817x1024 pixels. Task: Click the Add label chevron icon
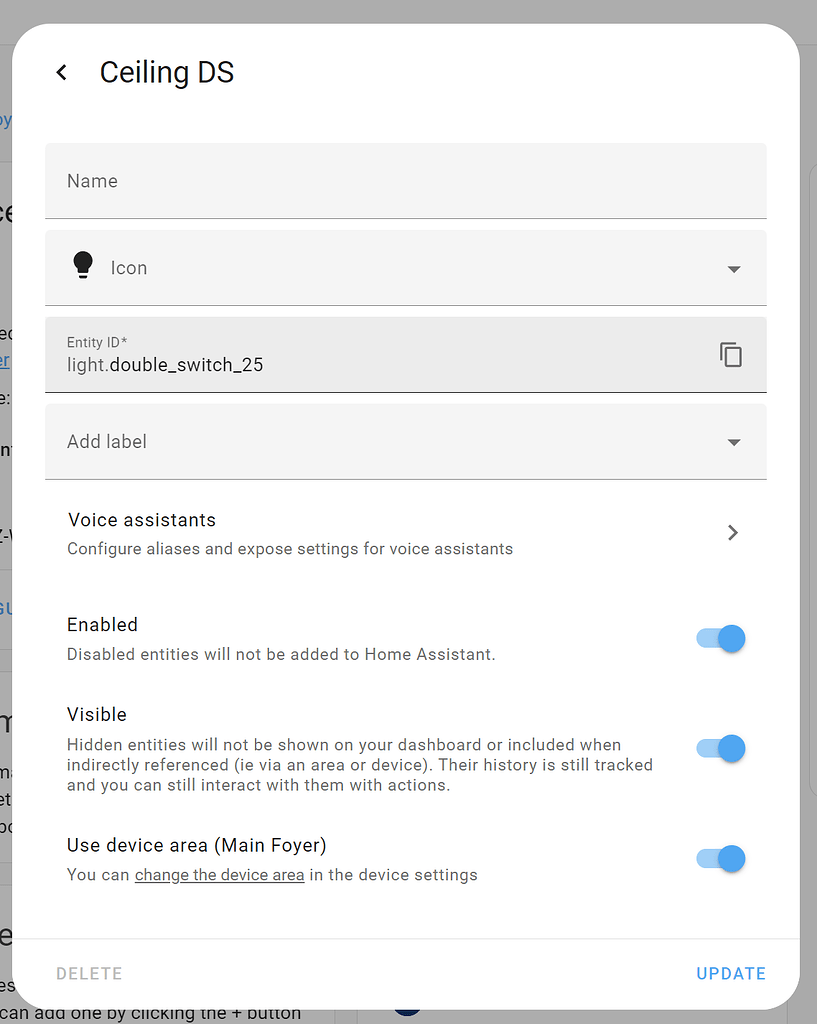734,441
